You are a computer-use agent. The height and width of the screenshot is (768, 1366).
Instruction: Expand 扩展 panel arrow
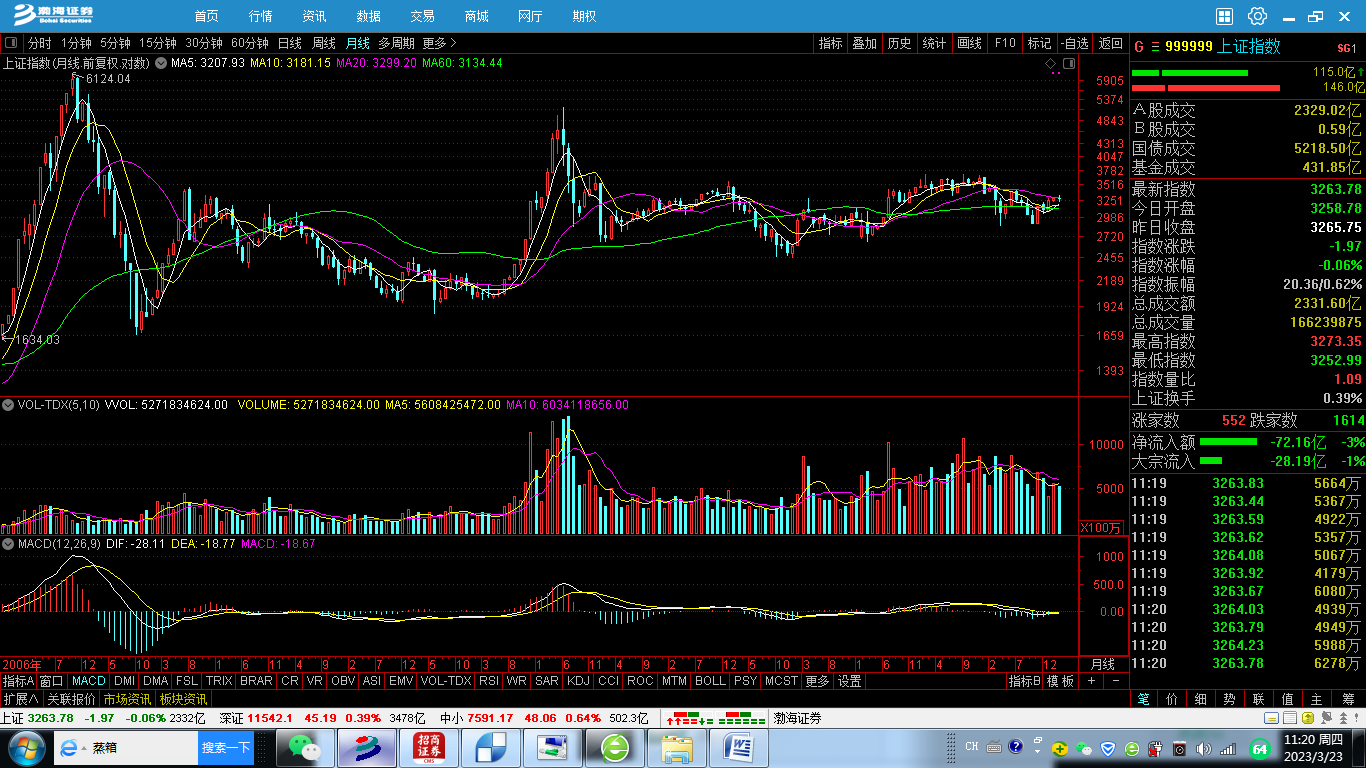click(20, 699)
